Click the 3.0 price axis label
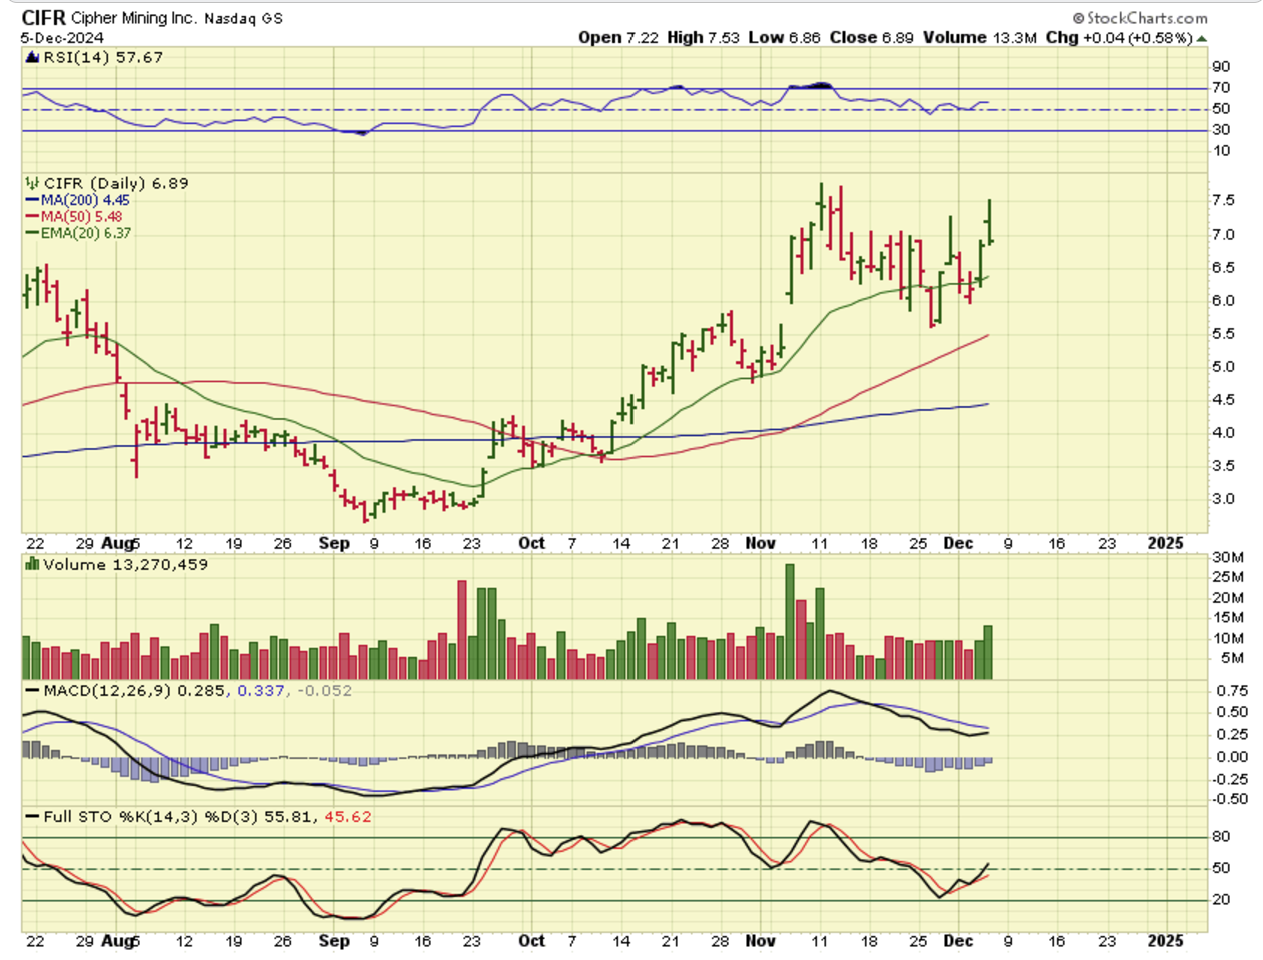This screenshot has width=1263, height=960. point(1223,498)
